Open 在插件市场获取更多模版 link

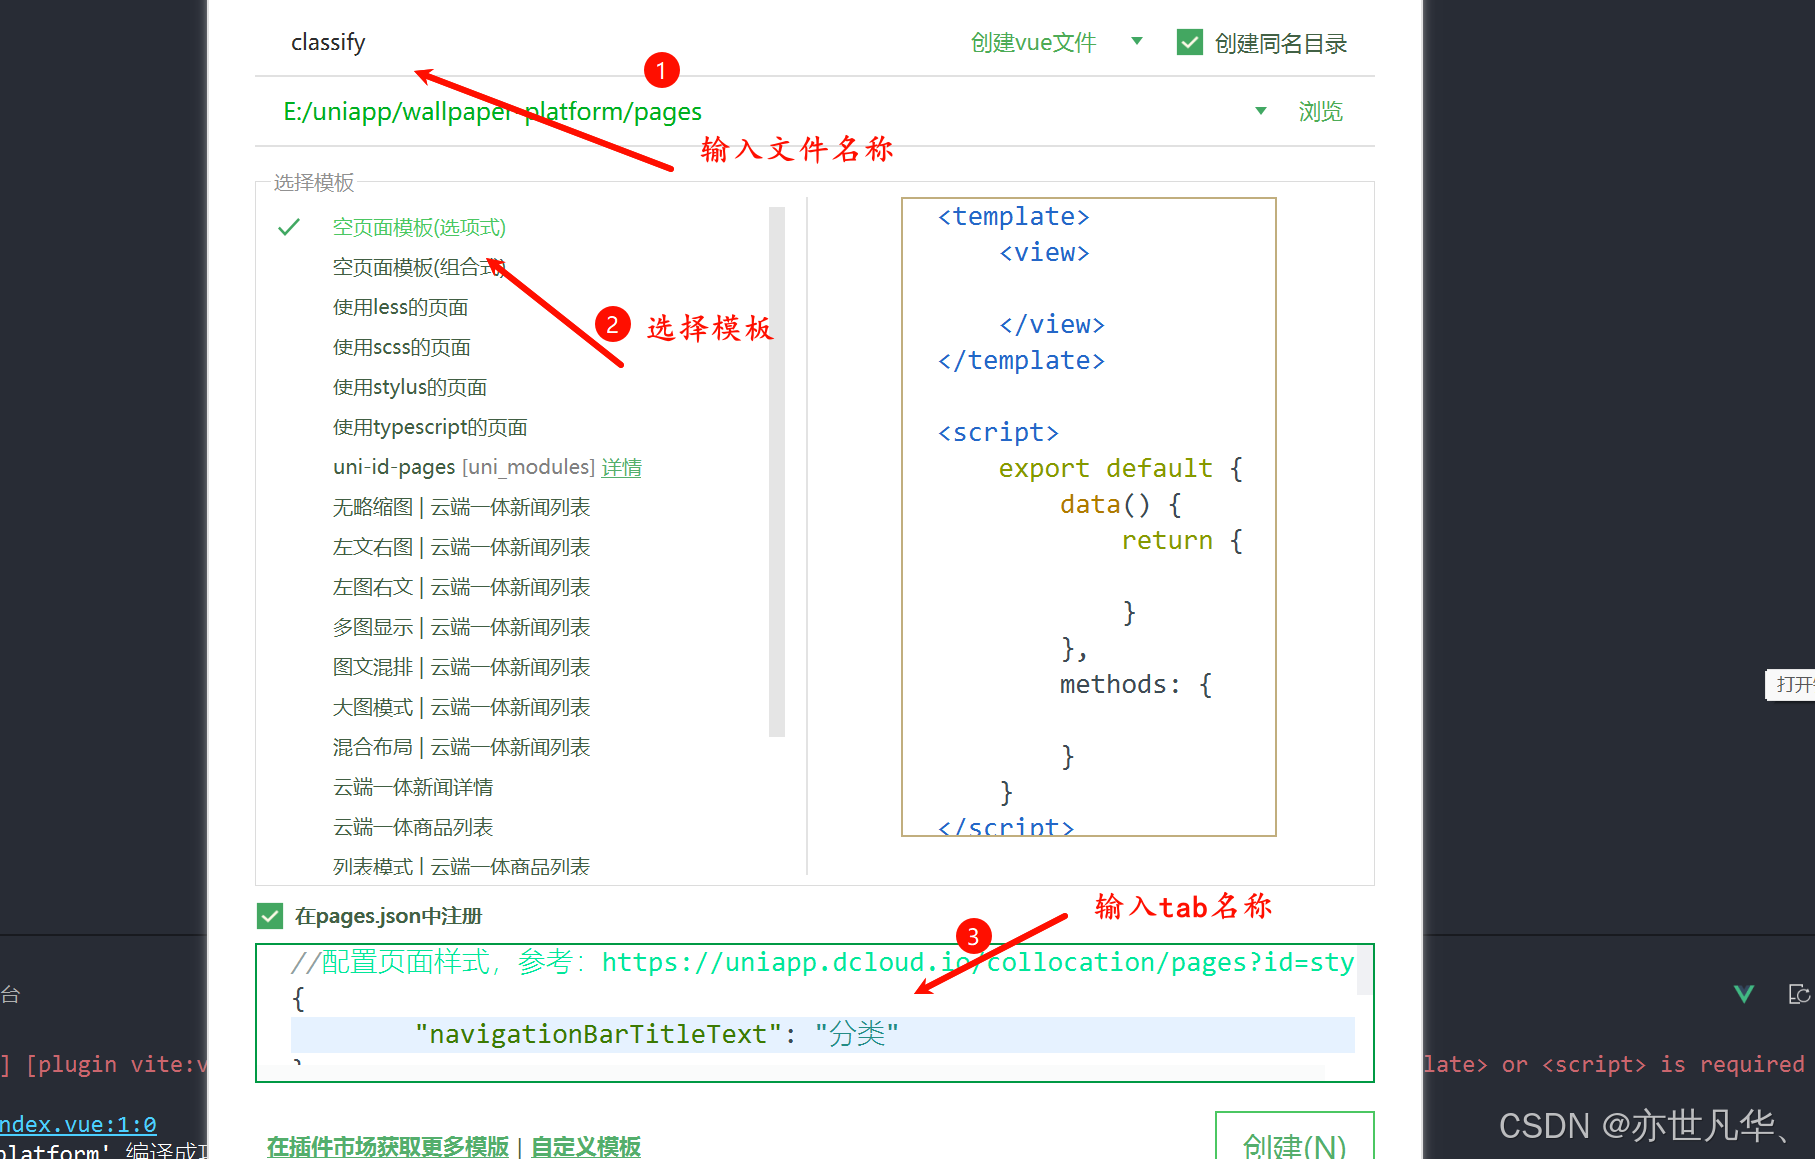click(388, 1146)
